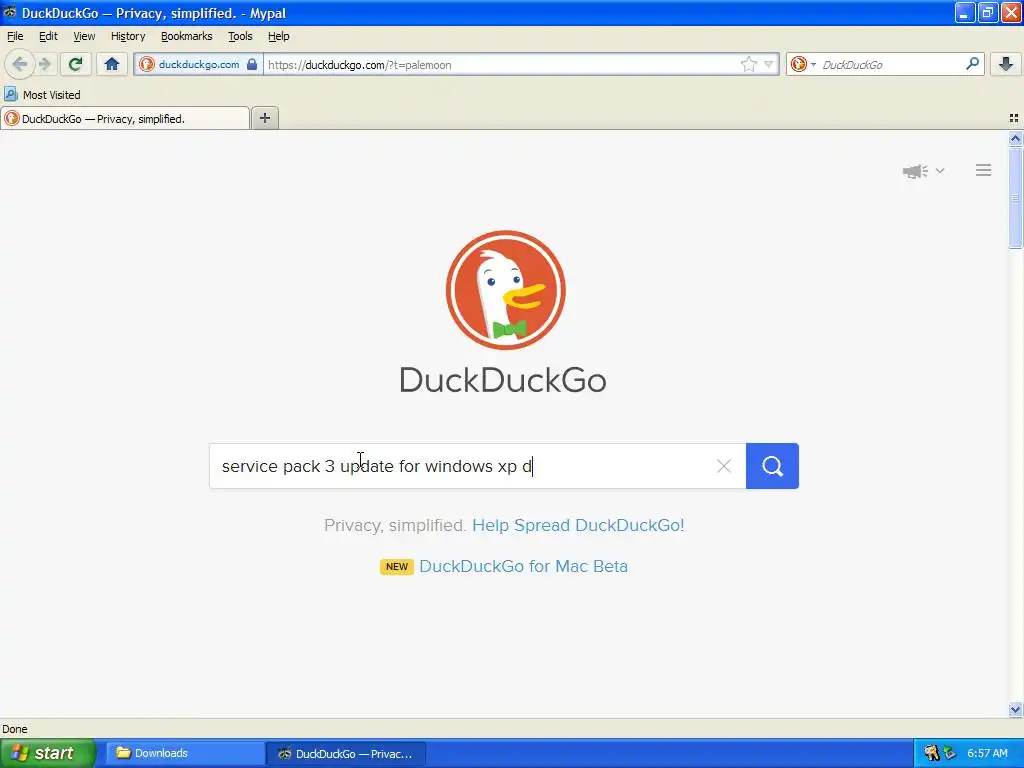
Task: Open the DuckDuckGo for Mac Beta link
Action: (x=523, y=566)
